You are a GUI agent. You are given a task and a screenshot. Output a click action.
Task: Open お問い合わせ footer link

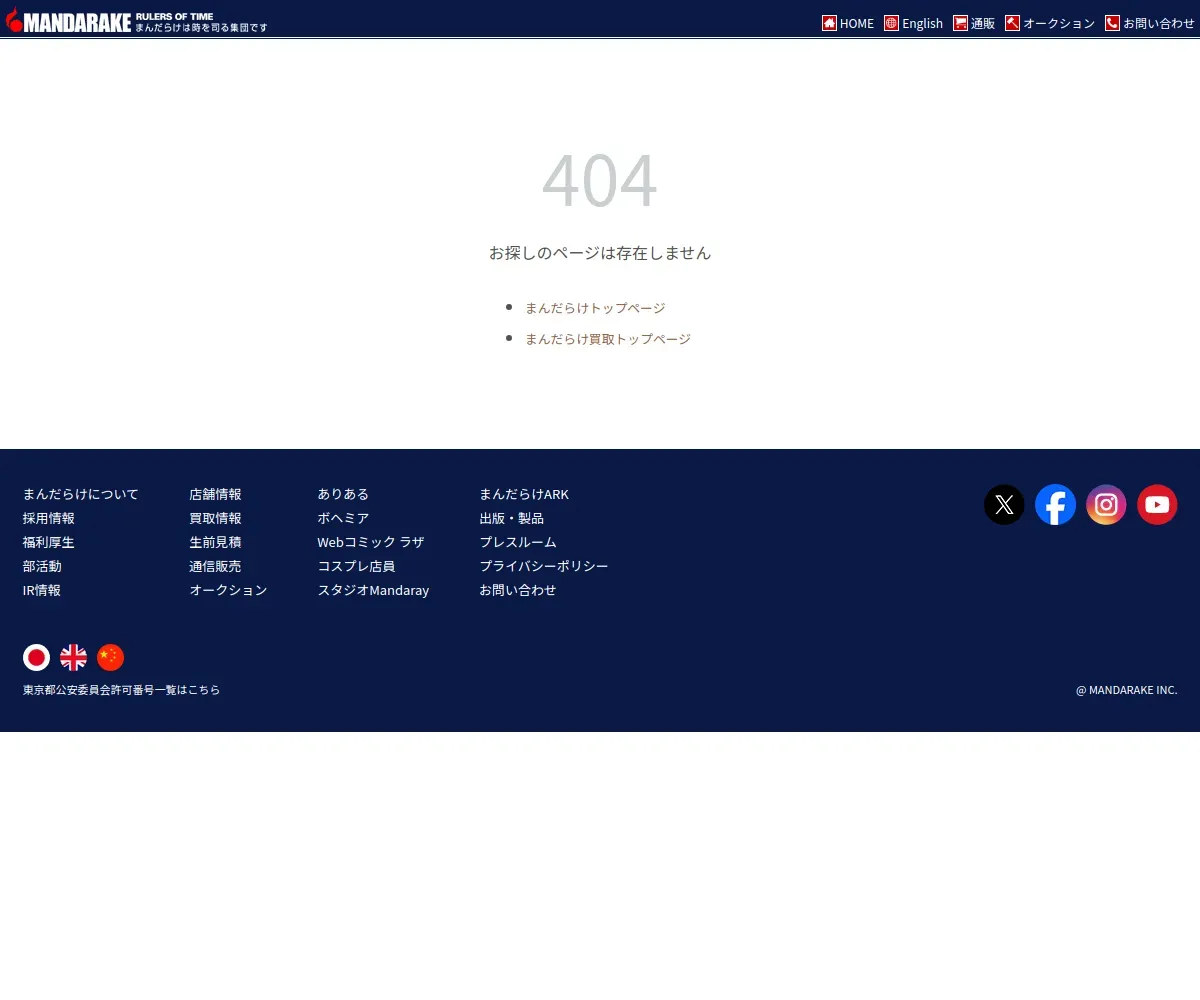[518, 590]
